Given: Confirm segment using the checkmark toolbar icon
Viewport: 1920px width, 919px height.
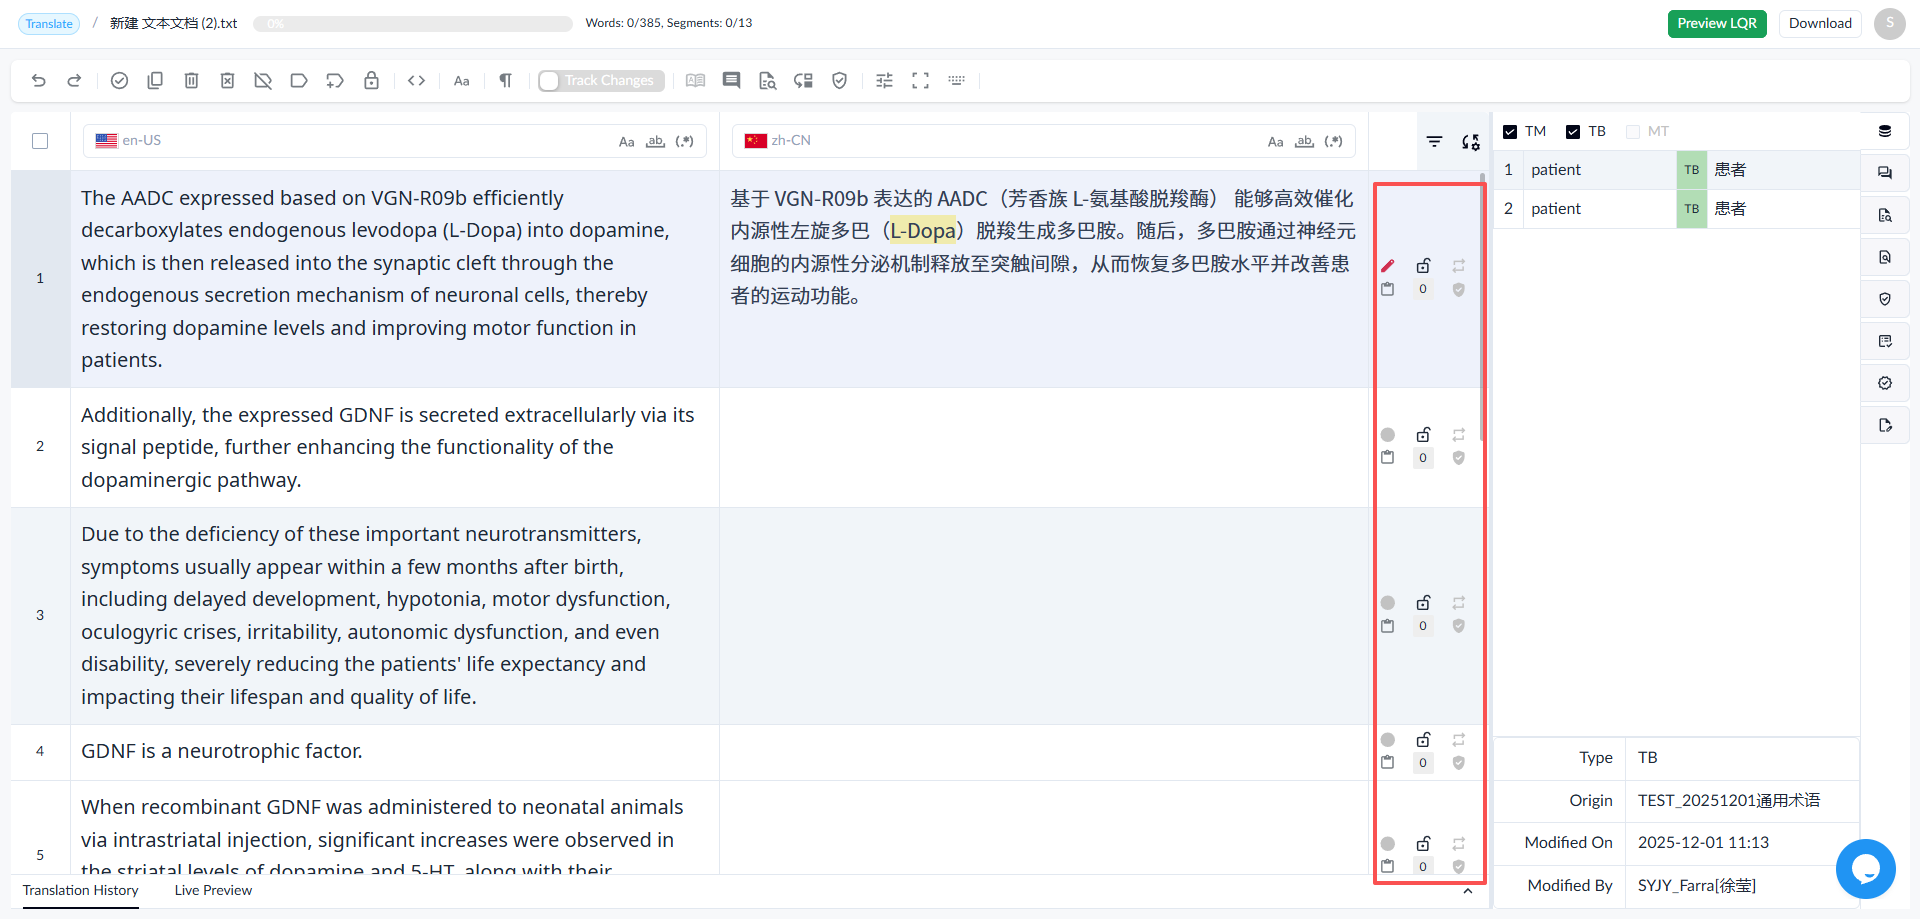Looking at the screenshot, I should tap(119, 81).
